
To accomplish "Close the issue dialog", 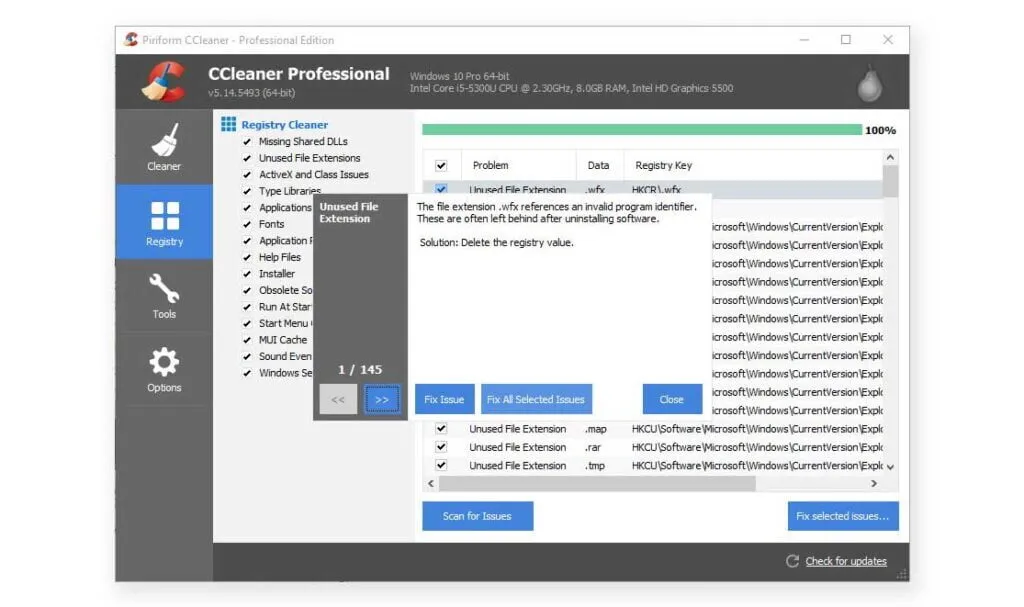I will point(672,399).
